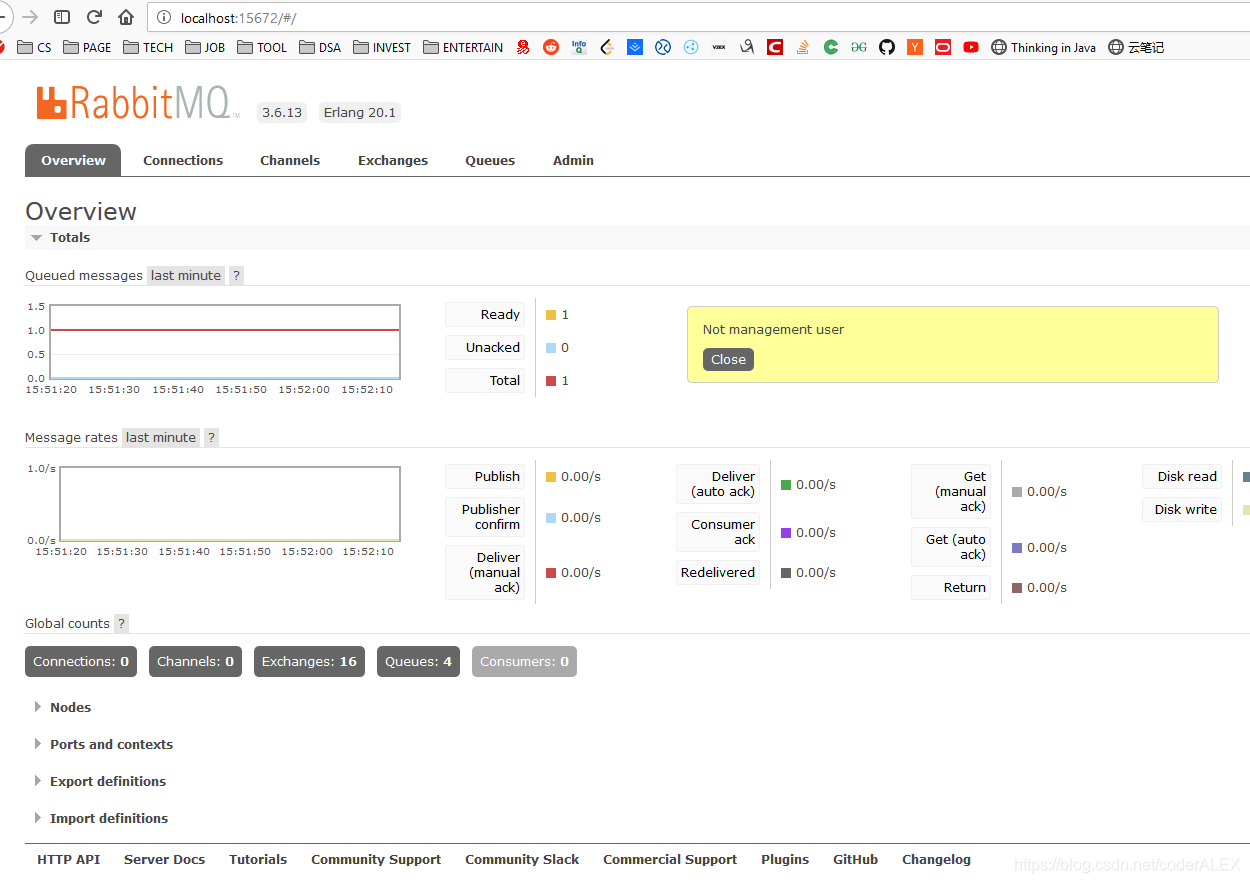Open the Channels: 0 count button
Image resolution: width=1250 pixels, height=883 pixels.
coord(195,661)
